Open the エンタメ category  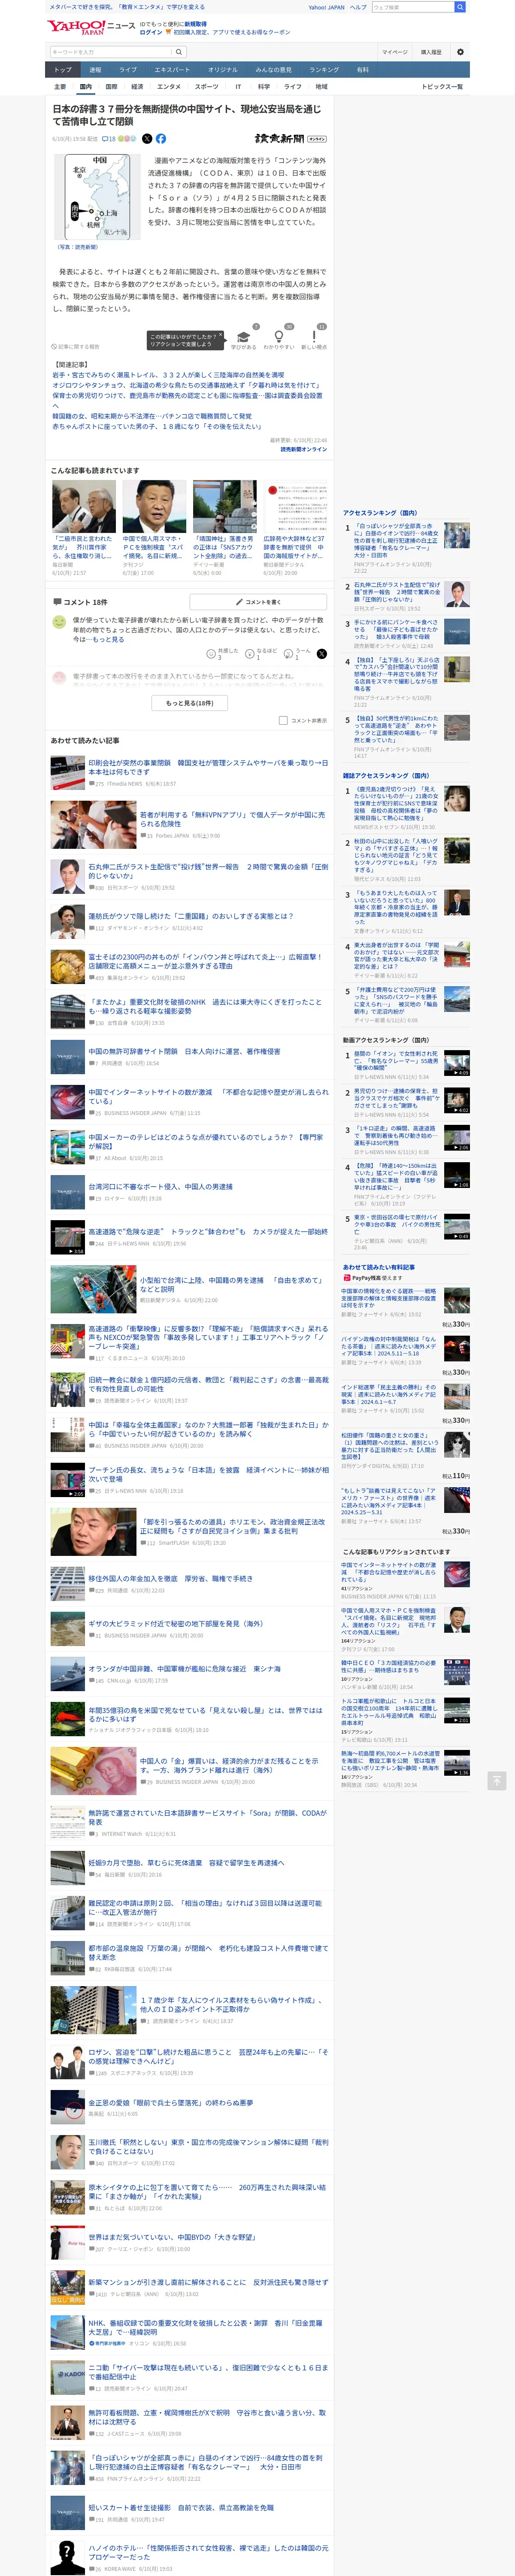pyautogui.click(x=169, y=87)
